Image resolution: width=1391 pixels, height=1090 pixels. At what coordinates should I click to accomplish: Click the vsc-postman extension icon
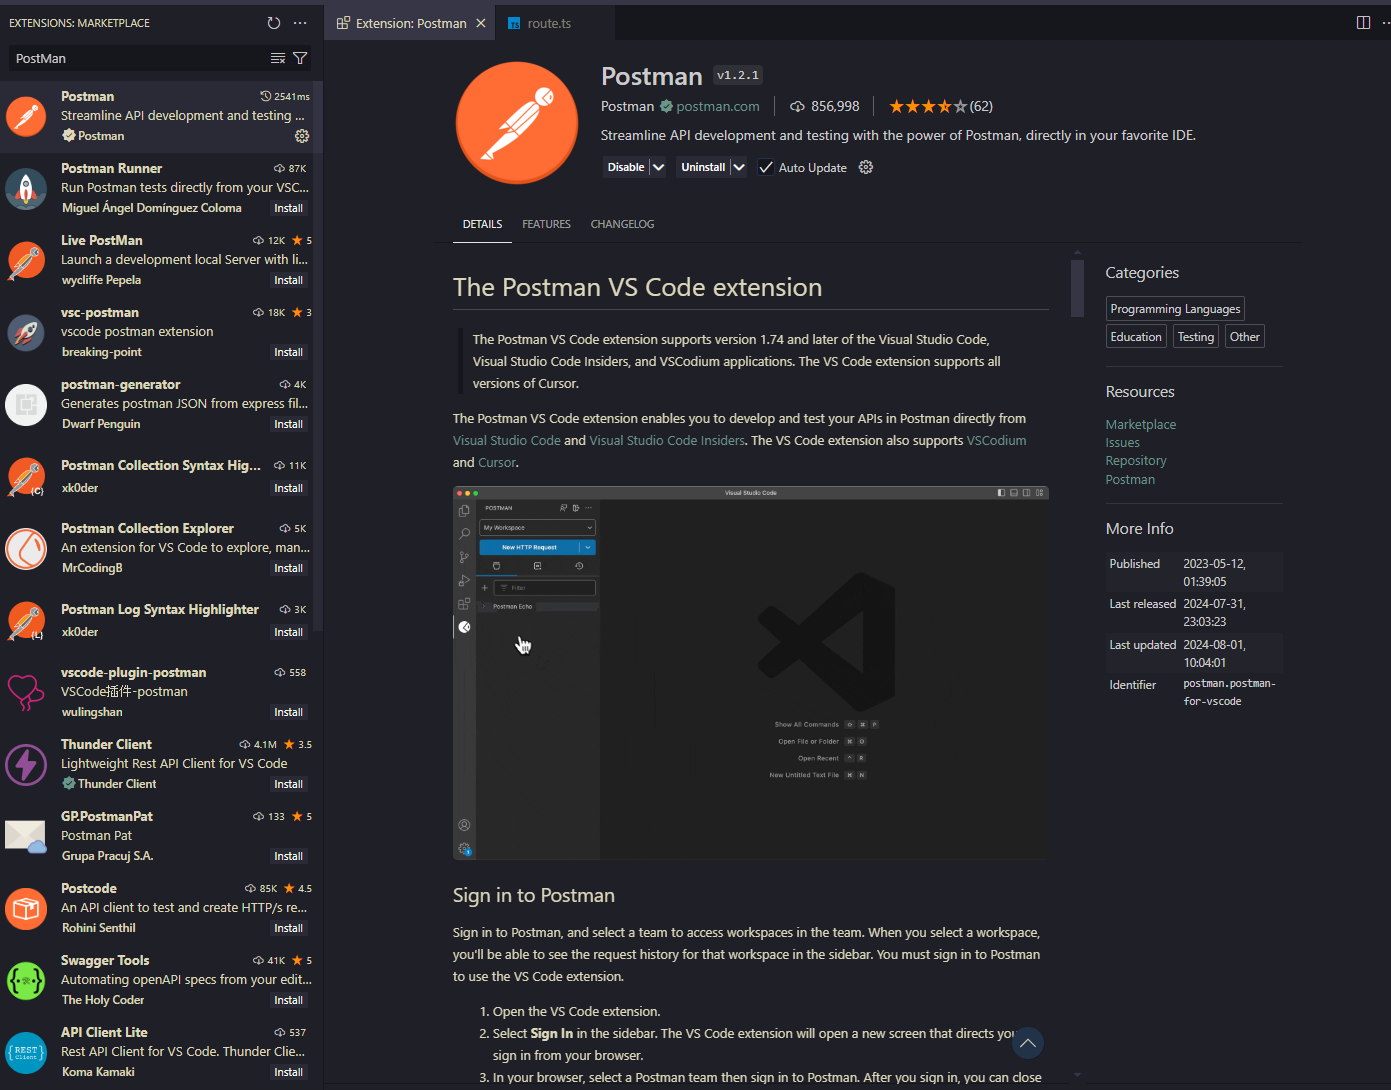coord(26,332)
